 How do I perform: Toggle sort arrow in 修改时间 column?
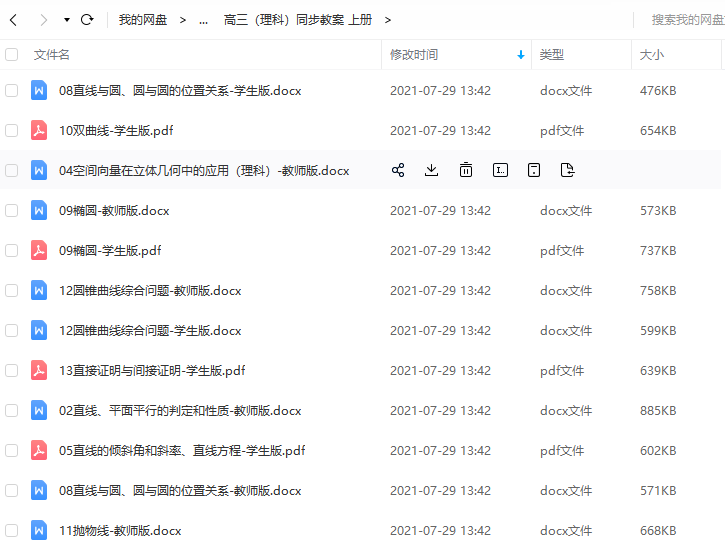(x=520, y=55)
